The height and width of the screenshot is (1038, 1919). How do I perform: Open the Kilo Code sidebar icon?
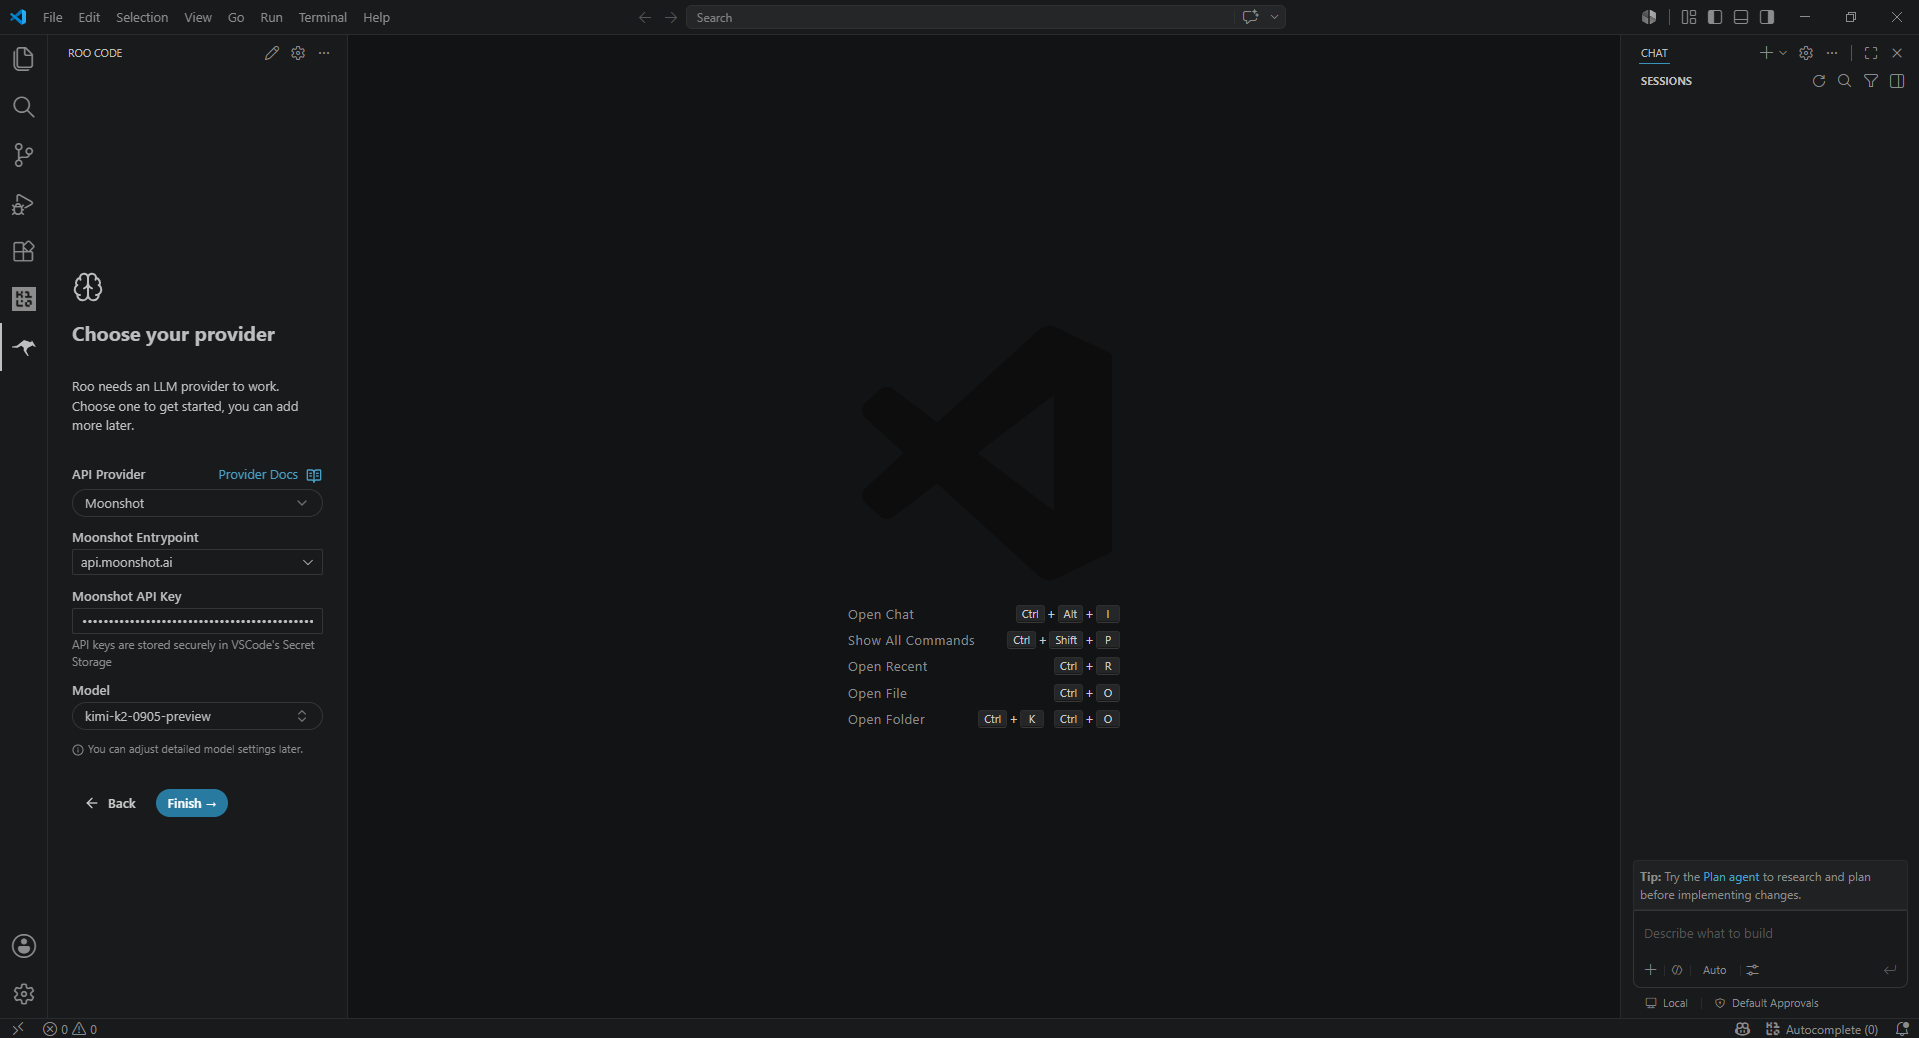pyautogui.click(x=24, y=299)
